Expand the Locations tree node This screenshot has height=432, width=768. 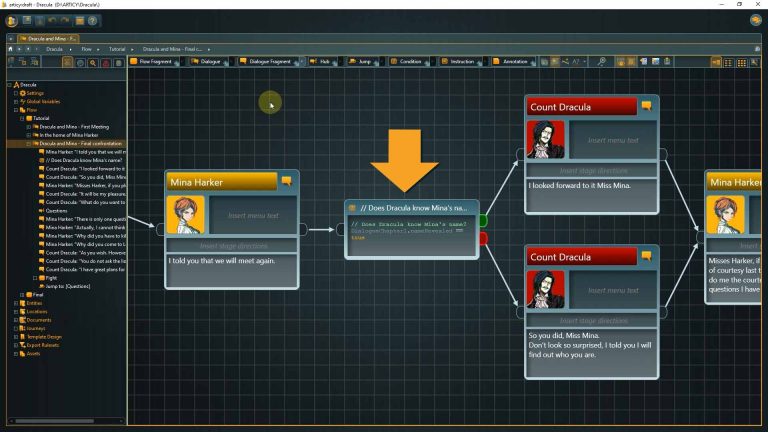16,312
